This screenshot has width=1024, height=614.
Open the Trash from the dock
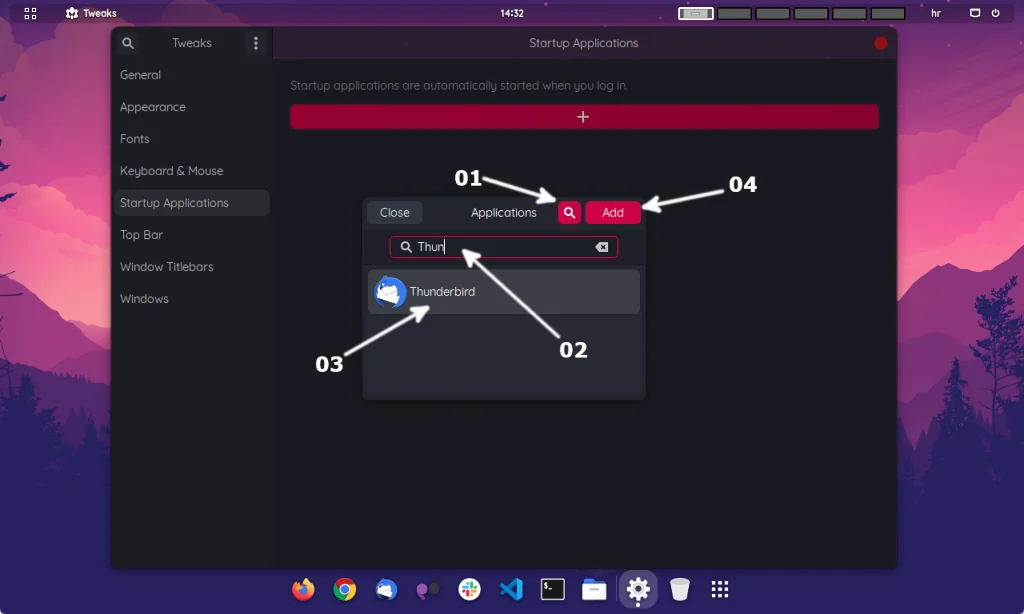point(680,590)
